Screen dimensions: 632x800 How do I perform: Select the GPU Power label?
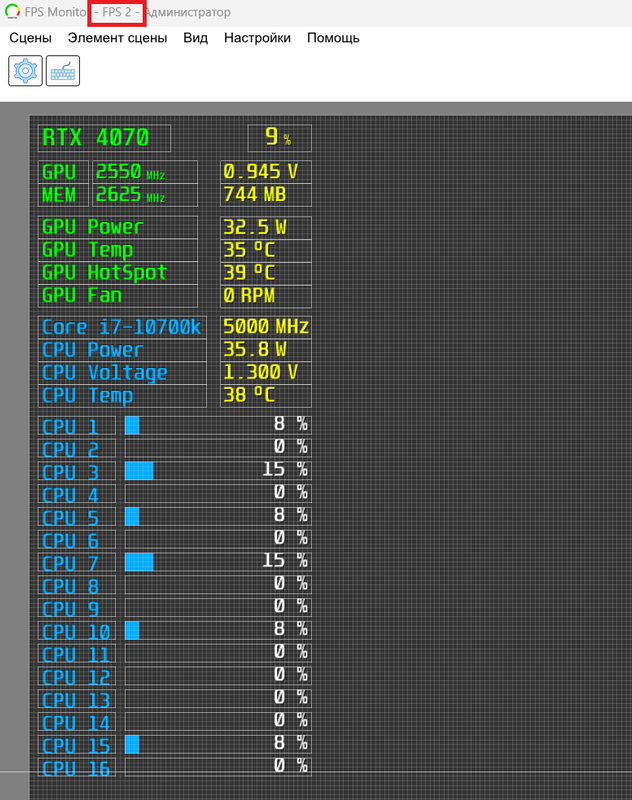tap(118, 227)
